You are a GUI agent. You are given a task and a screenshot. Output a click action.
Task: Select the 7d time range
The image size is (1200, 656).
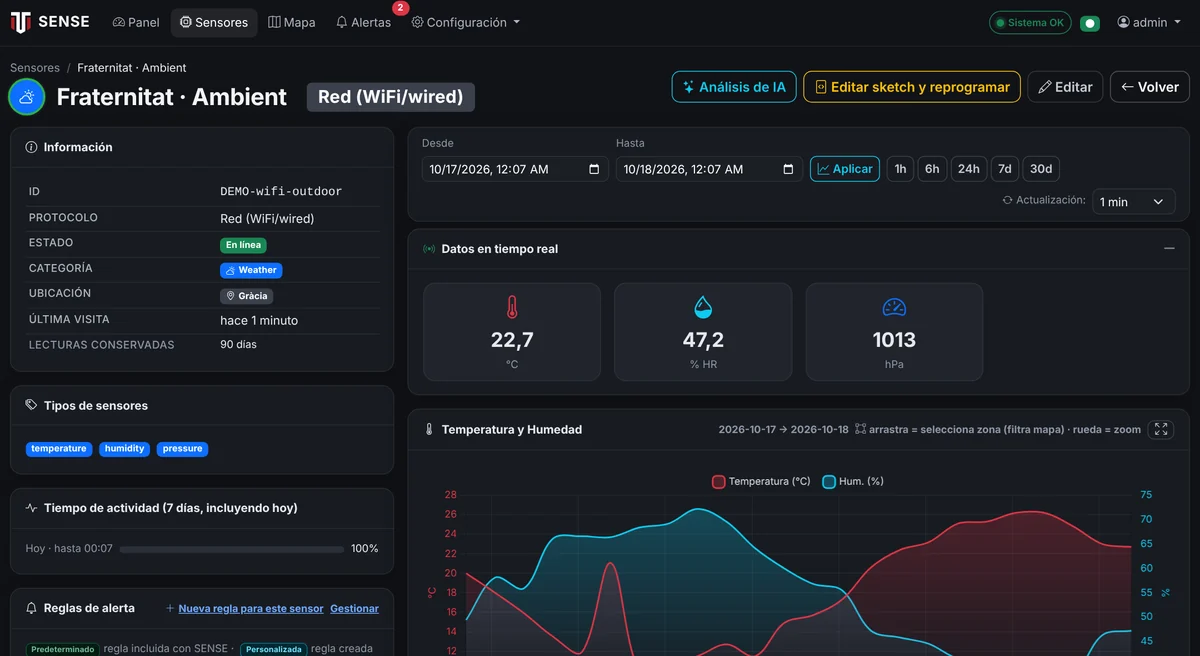tap(1005, 169)
